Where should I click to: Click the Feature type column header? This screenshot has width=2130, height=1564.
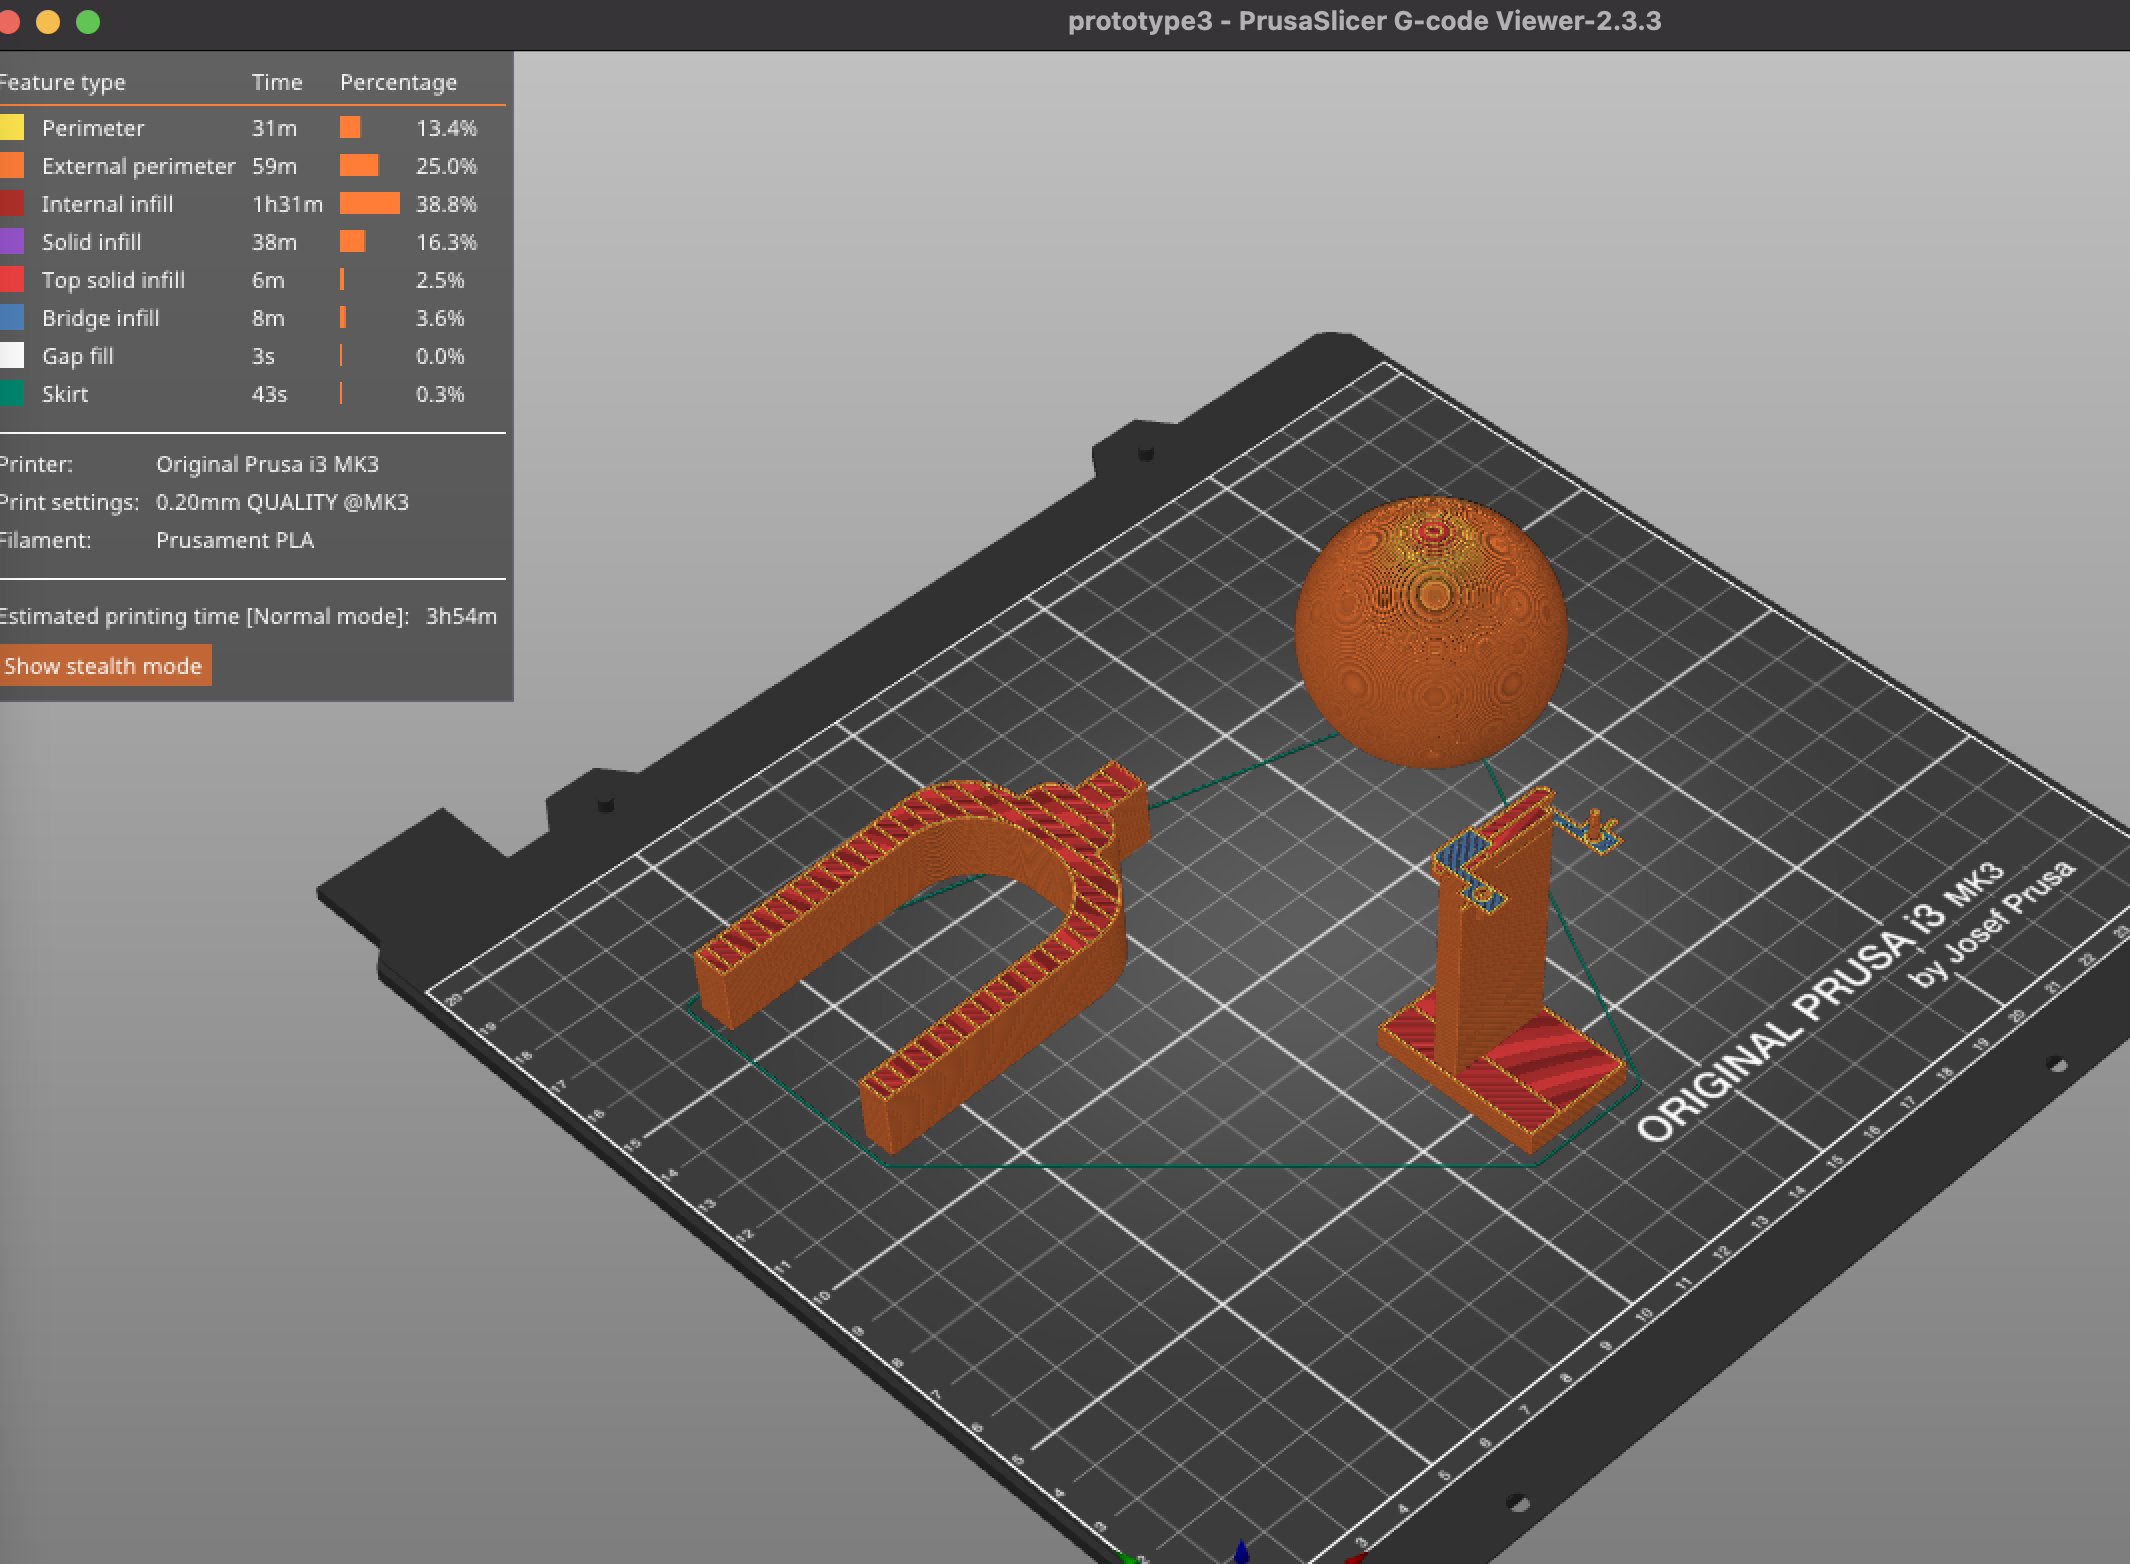(x=62, y=82)
